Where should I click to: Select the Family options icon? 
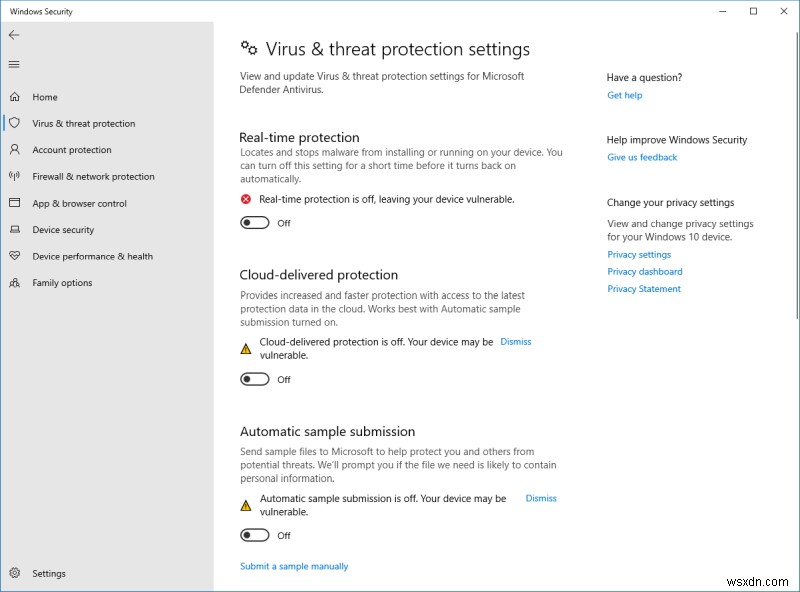click(x=14, y=283)
